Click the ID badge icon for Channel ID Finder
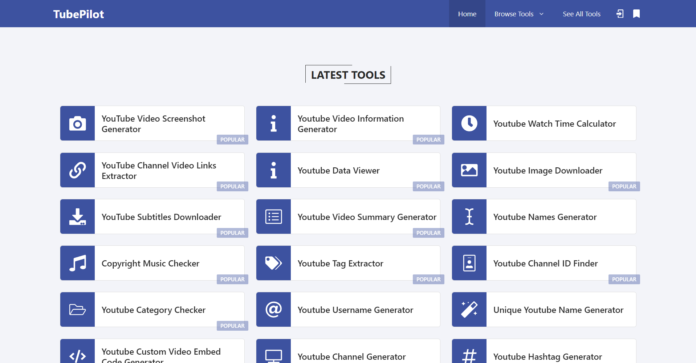 click(x=469, y=263)
